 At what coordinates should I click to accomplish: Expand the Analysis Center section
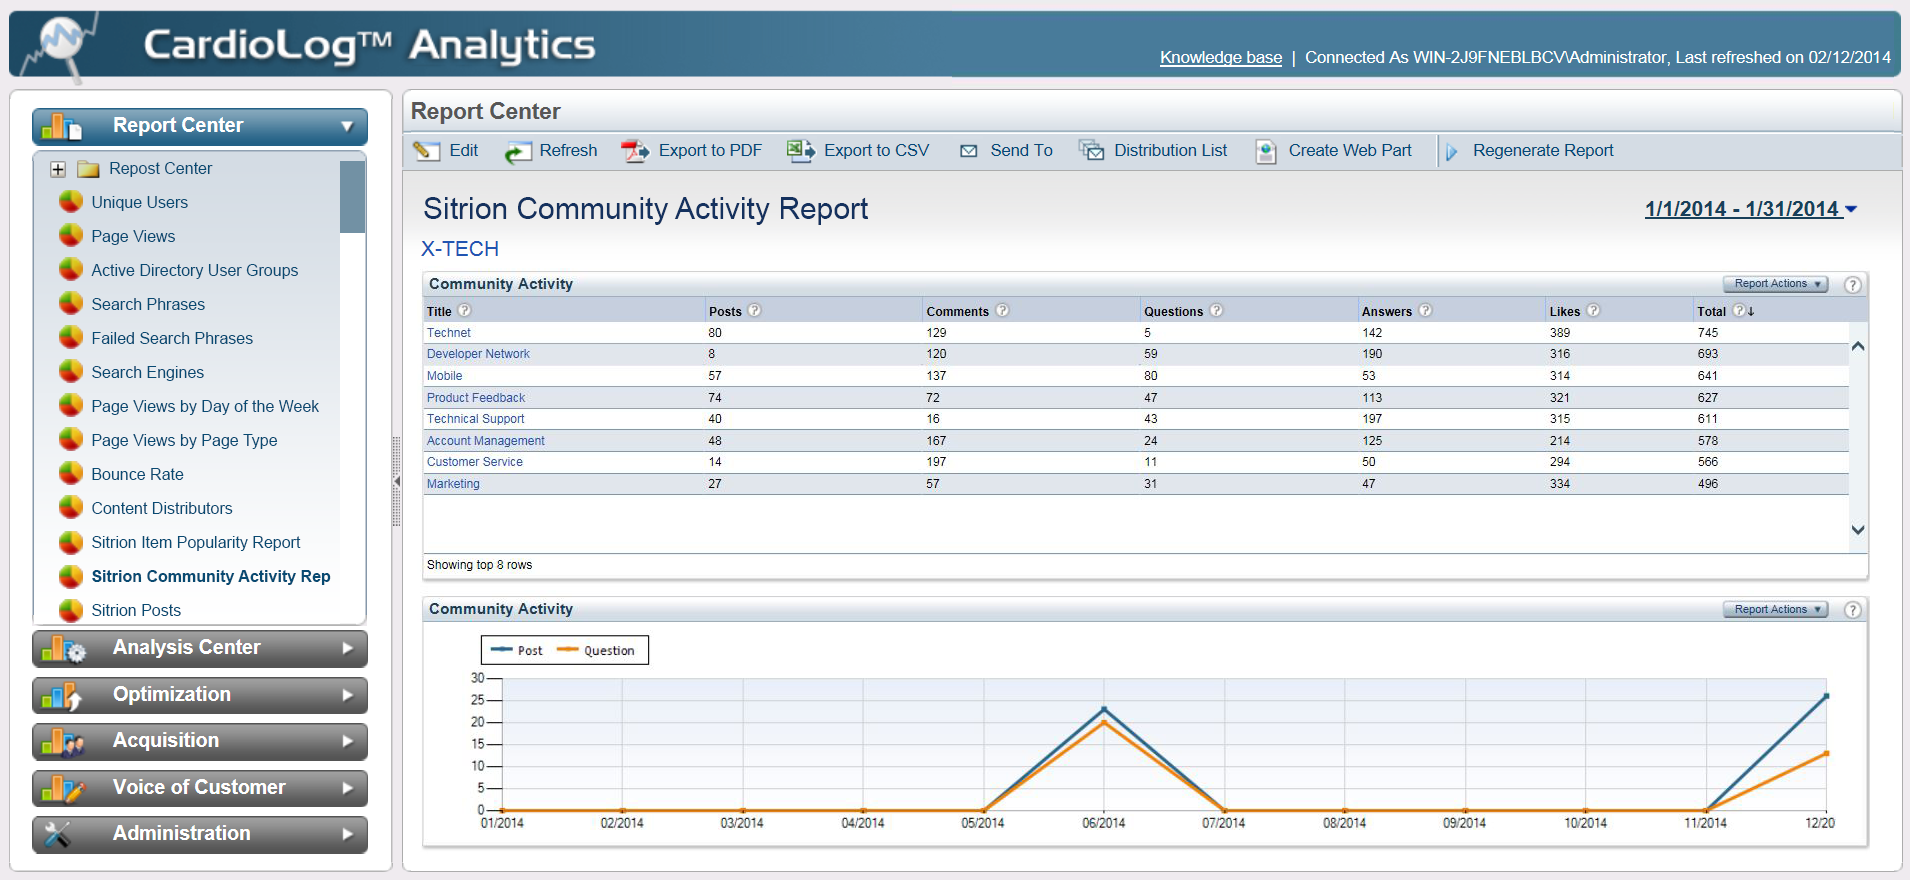pyautogui.click(x=347, y=648)
